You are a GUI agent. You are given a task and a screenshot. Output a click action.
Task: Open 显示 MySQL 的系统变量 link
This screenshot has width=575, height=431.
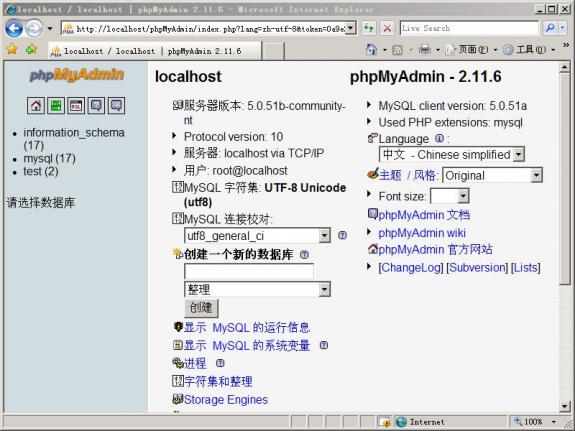247,345
